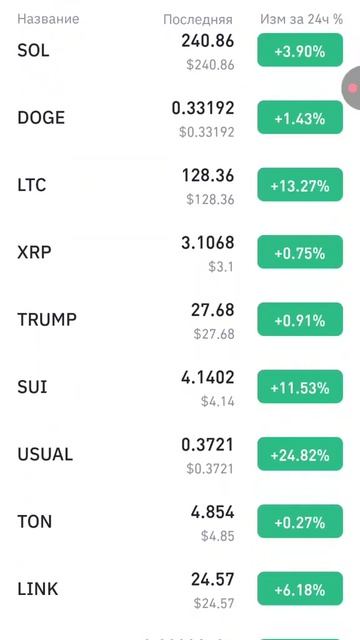Click the TON +0.27% green badge
Screen dimensions: 360x640
point(300,522)
